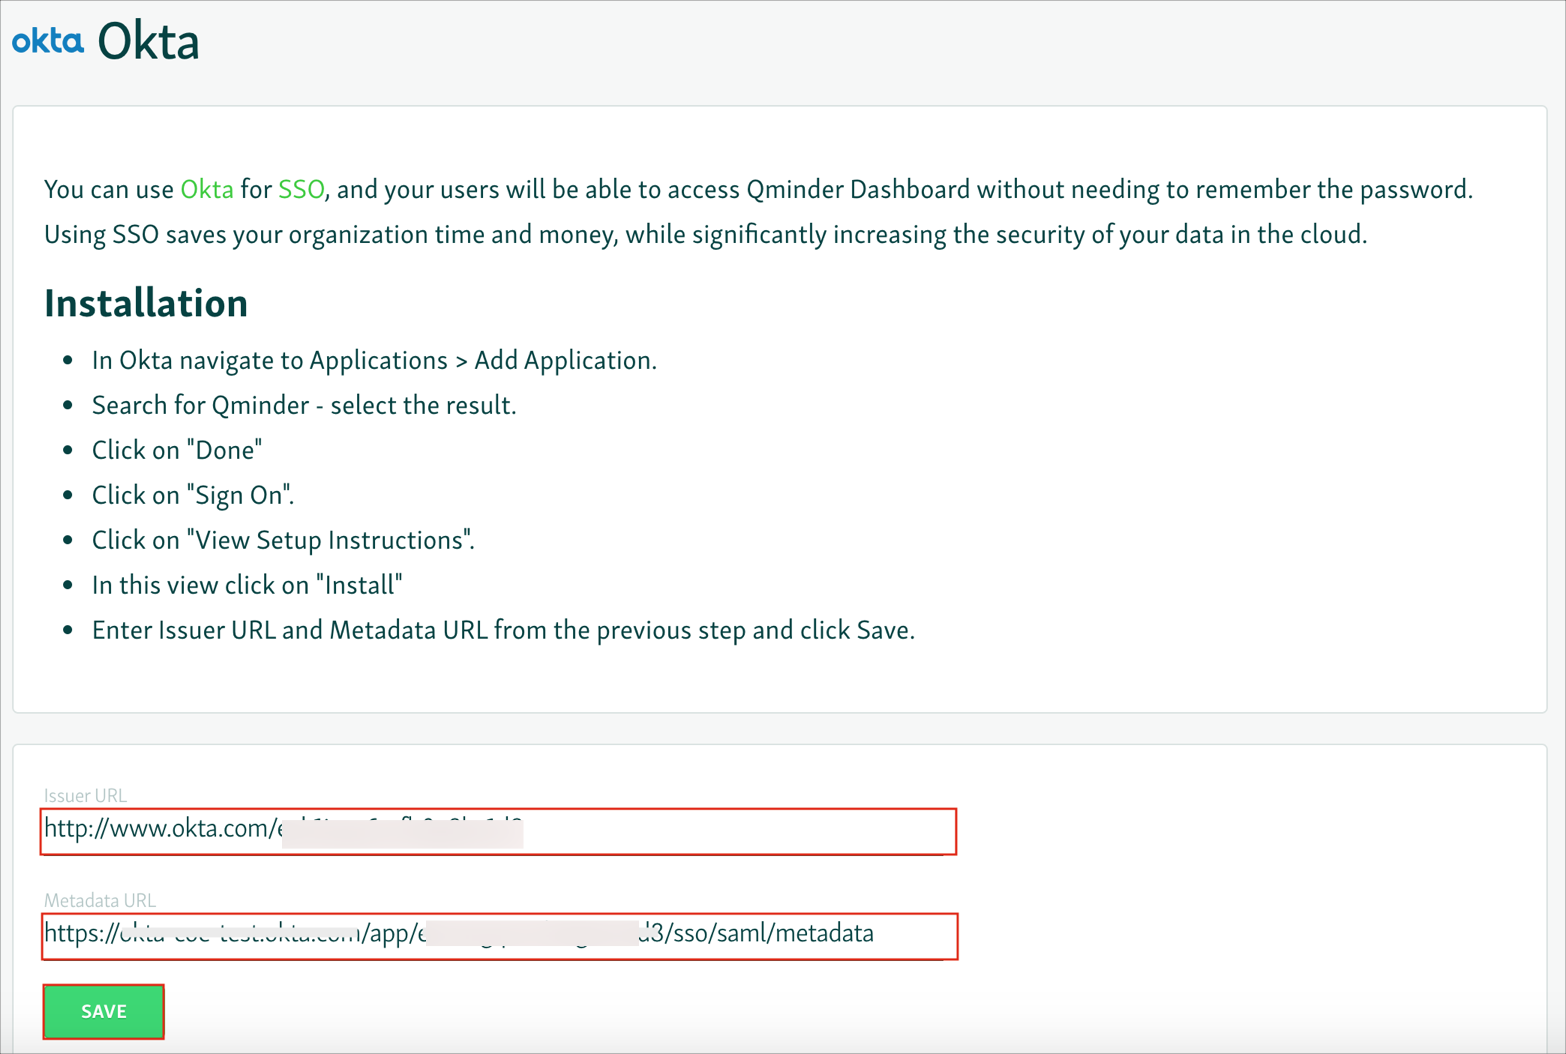Focus the Metadata URL input field
Viewport: 1566px width, 1054px height.
click(x=910, y=935)
